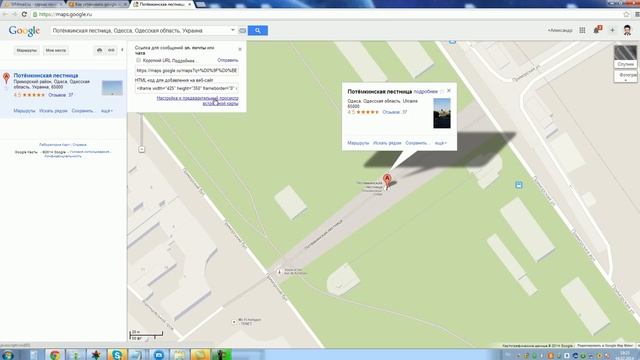This screenshot has height=360, width=640.
Task: Click Маршруты in the info bubble
Action: pyautogui.click(x=358, y=143)
